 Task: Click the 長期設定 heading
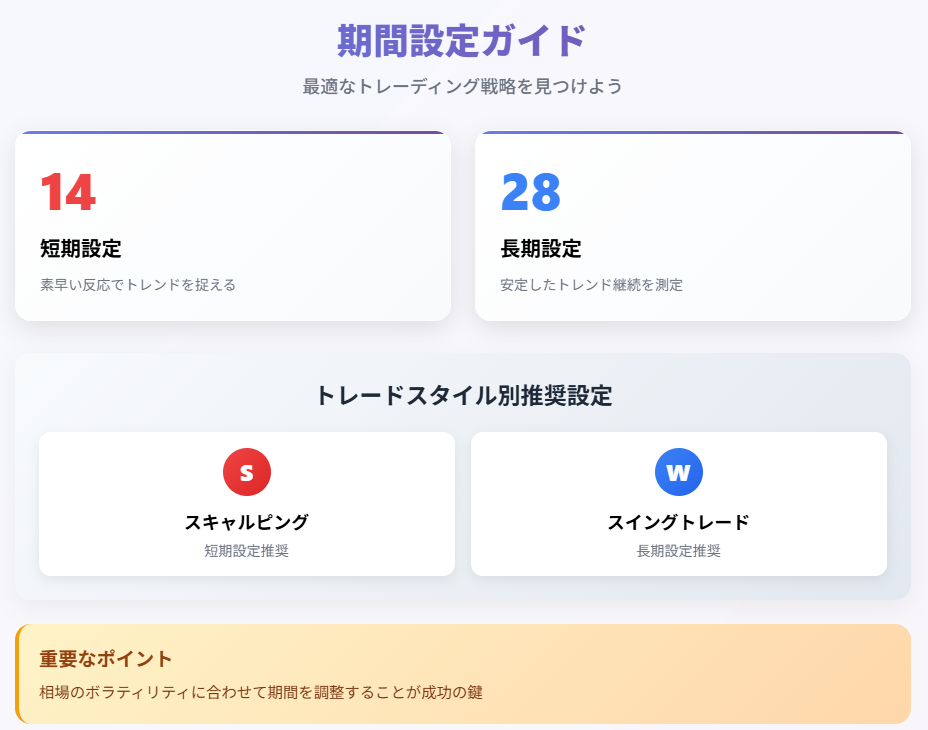click(541, 249)
